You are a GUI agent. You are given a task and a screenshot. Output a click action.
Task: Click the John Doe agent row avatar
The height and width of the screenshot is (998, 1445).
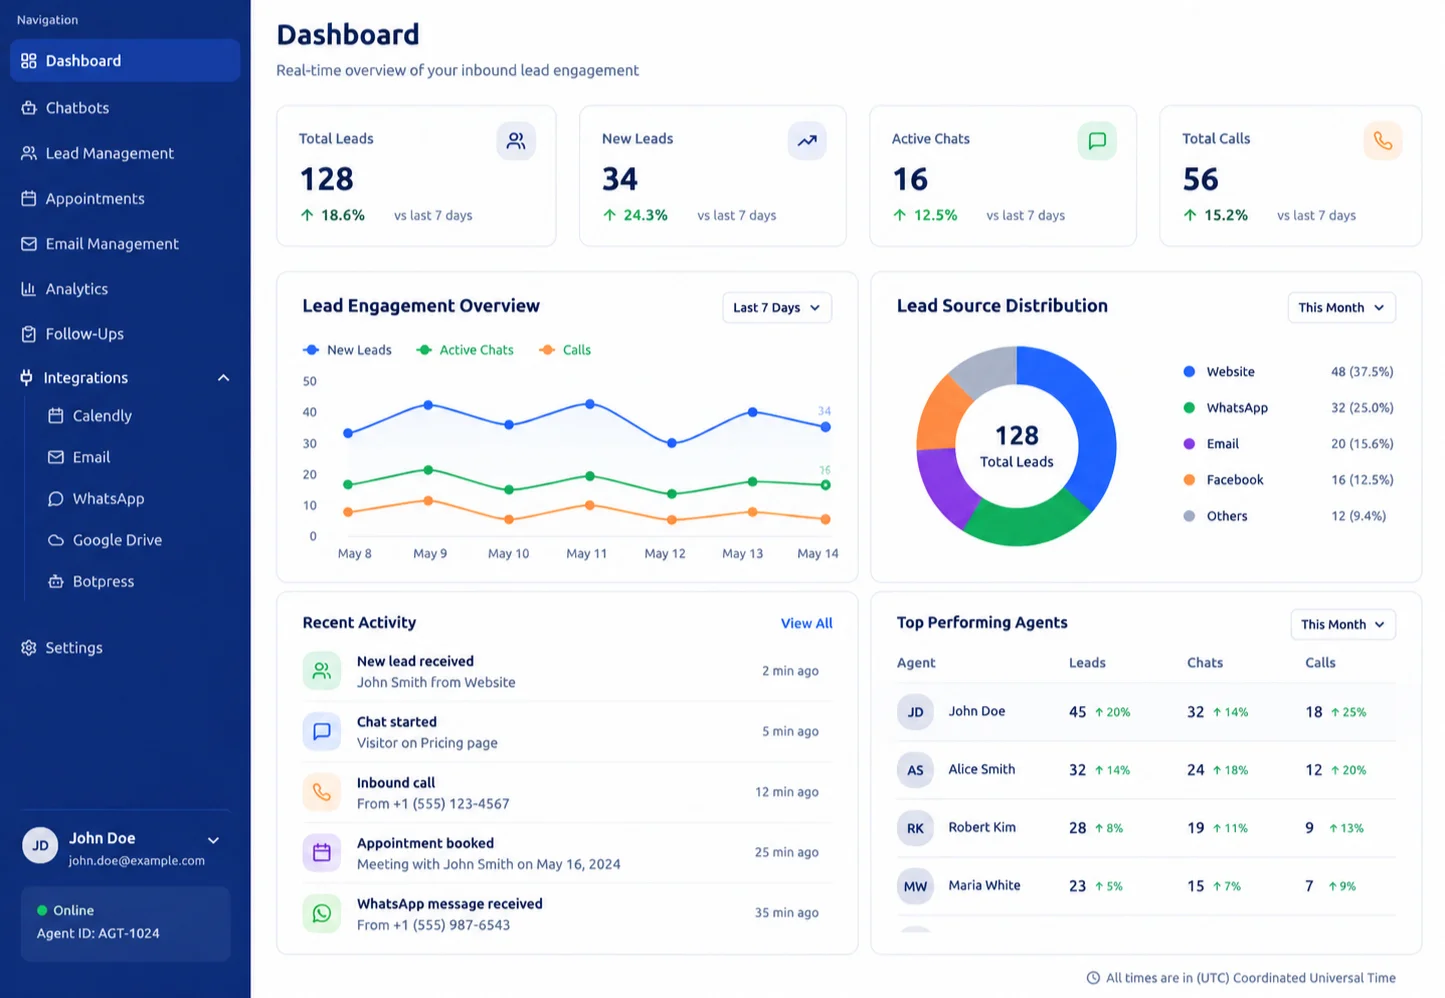[x=915, y=712]
